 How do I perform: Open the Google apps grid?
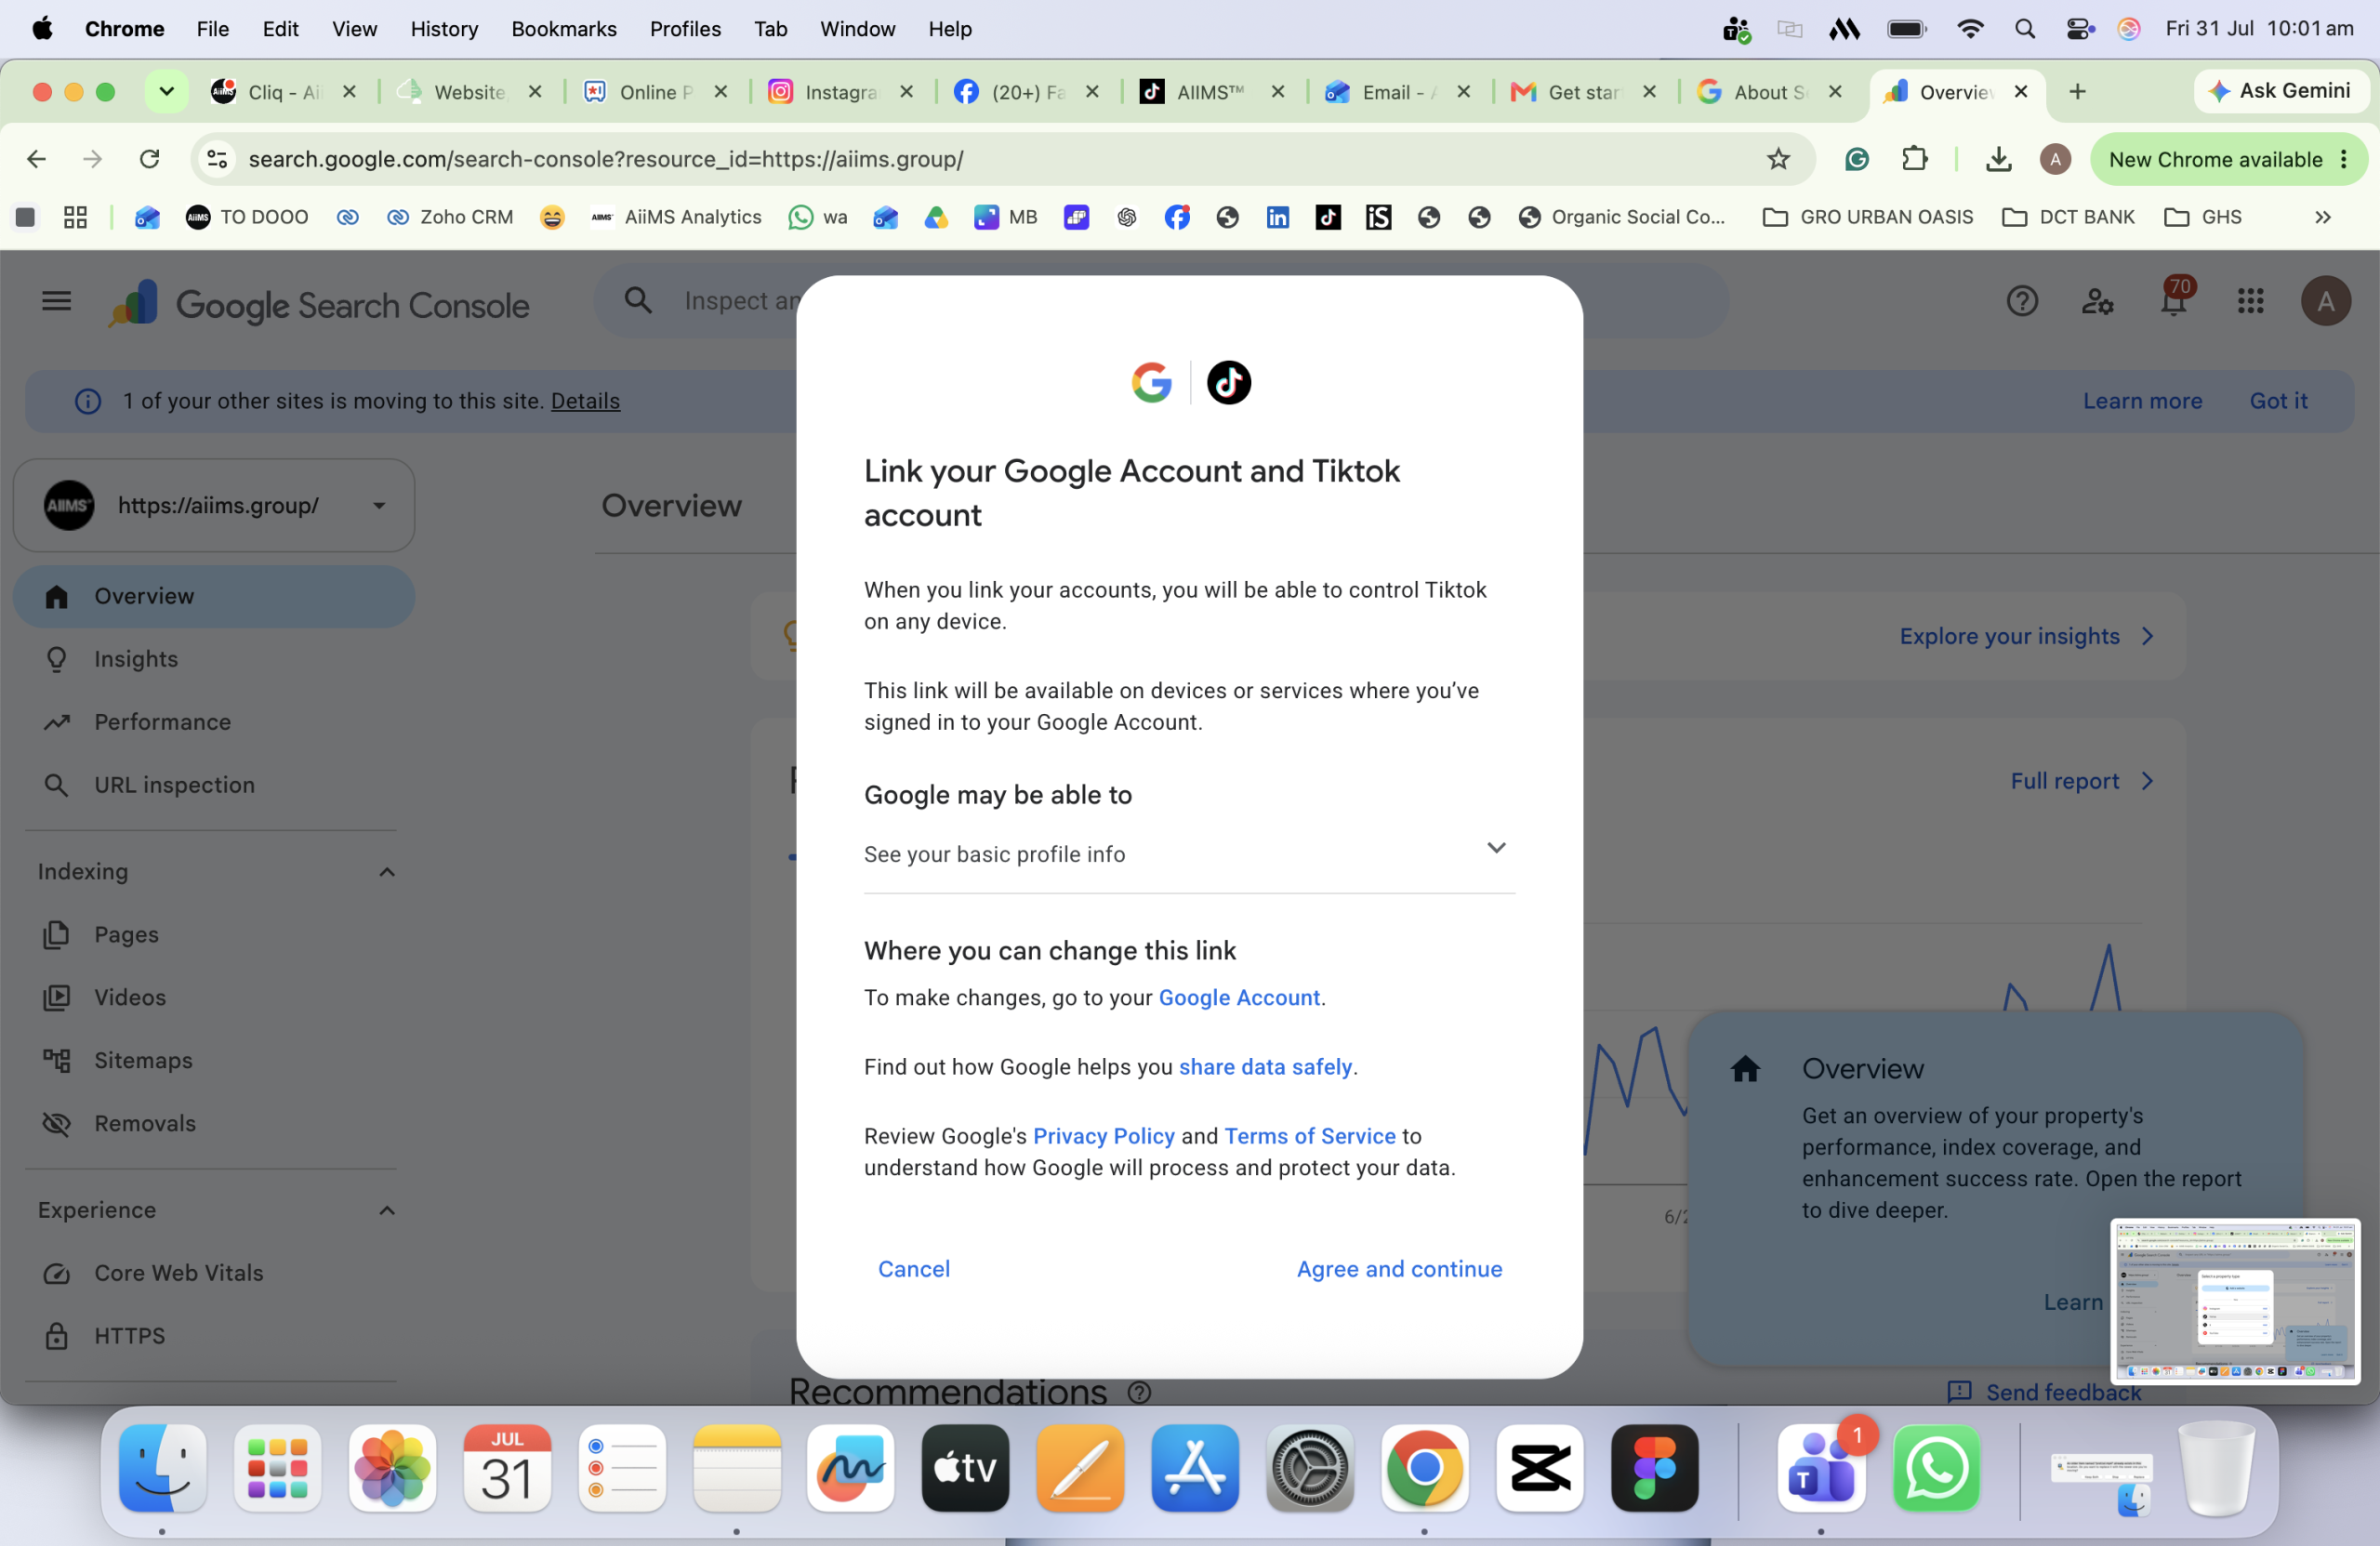point(2249,301)
